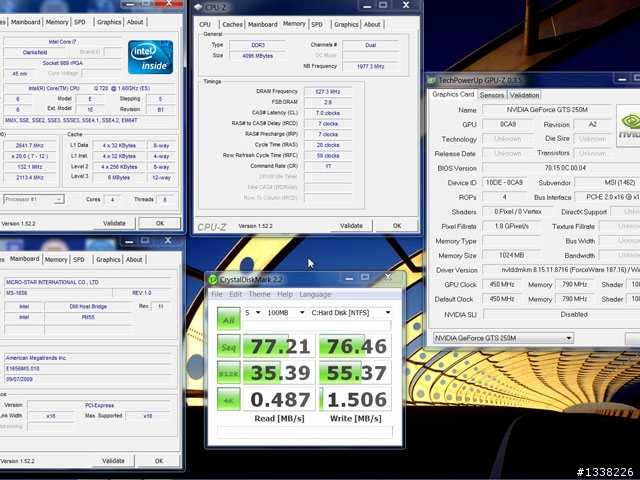The image size is (640, 480).
Task: Click the Intel inside logo in CPU-Z
Action: (x=150, y=57)
